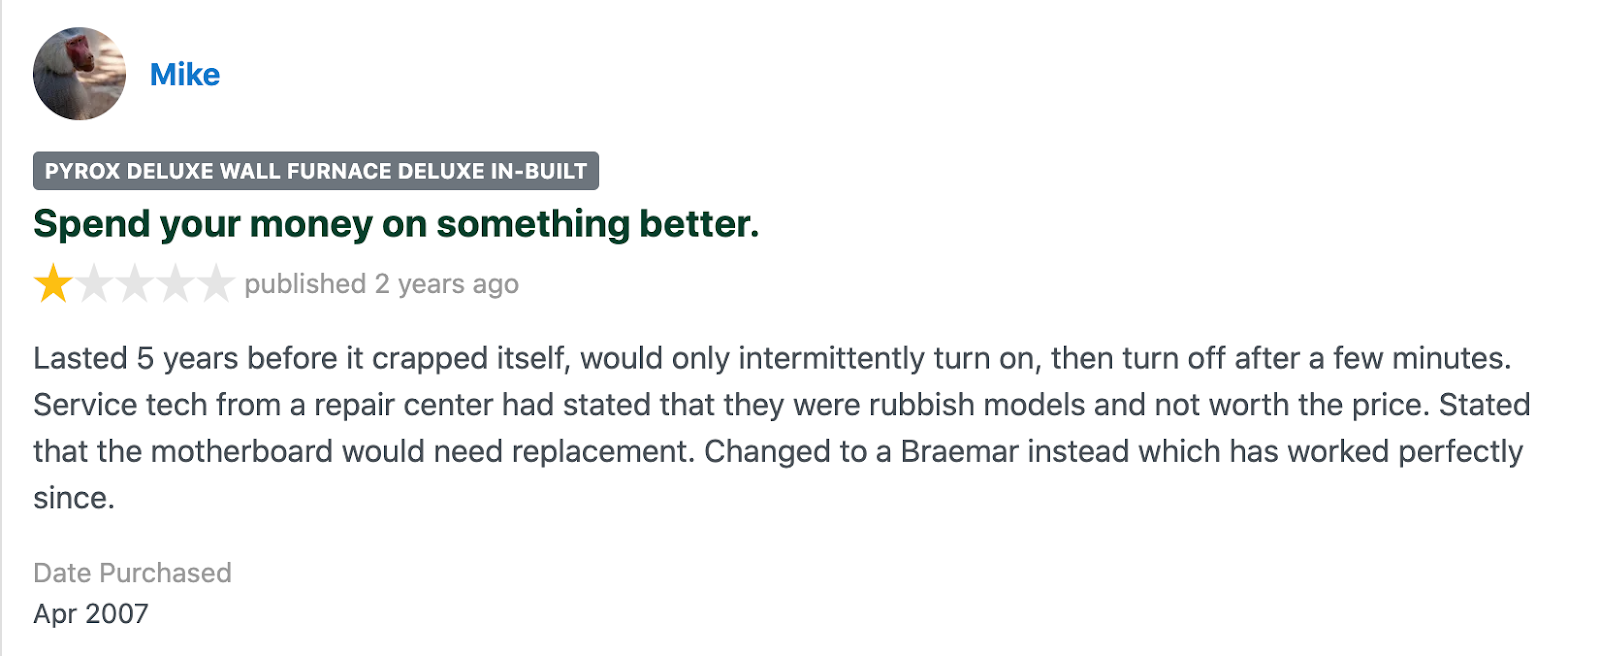Open the 'Spend your money on something better' title
The image size is (1600, 656).
[x=396, y=224]
